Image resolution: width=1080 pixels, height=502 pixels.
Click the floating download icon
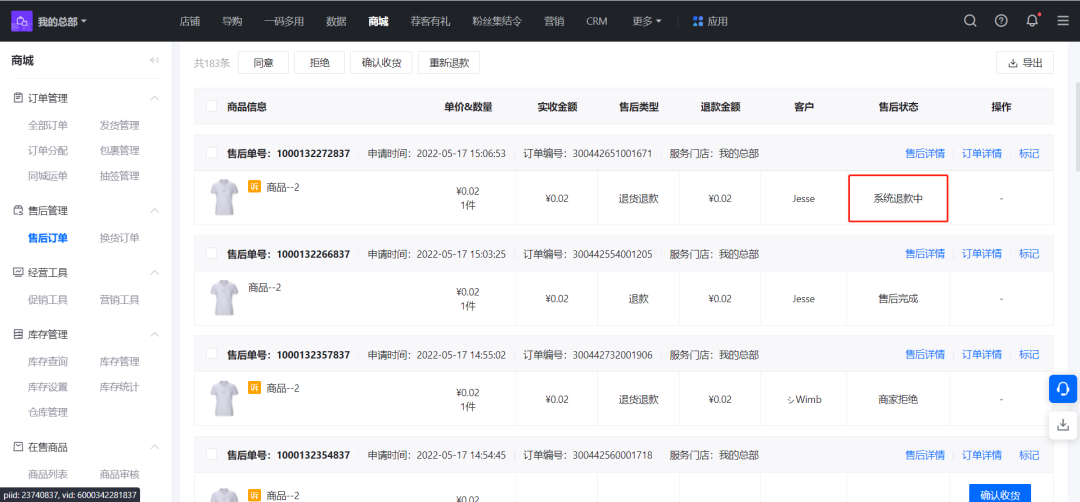point(1063,424)
